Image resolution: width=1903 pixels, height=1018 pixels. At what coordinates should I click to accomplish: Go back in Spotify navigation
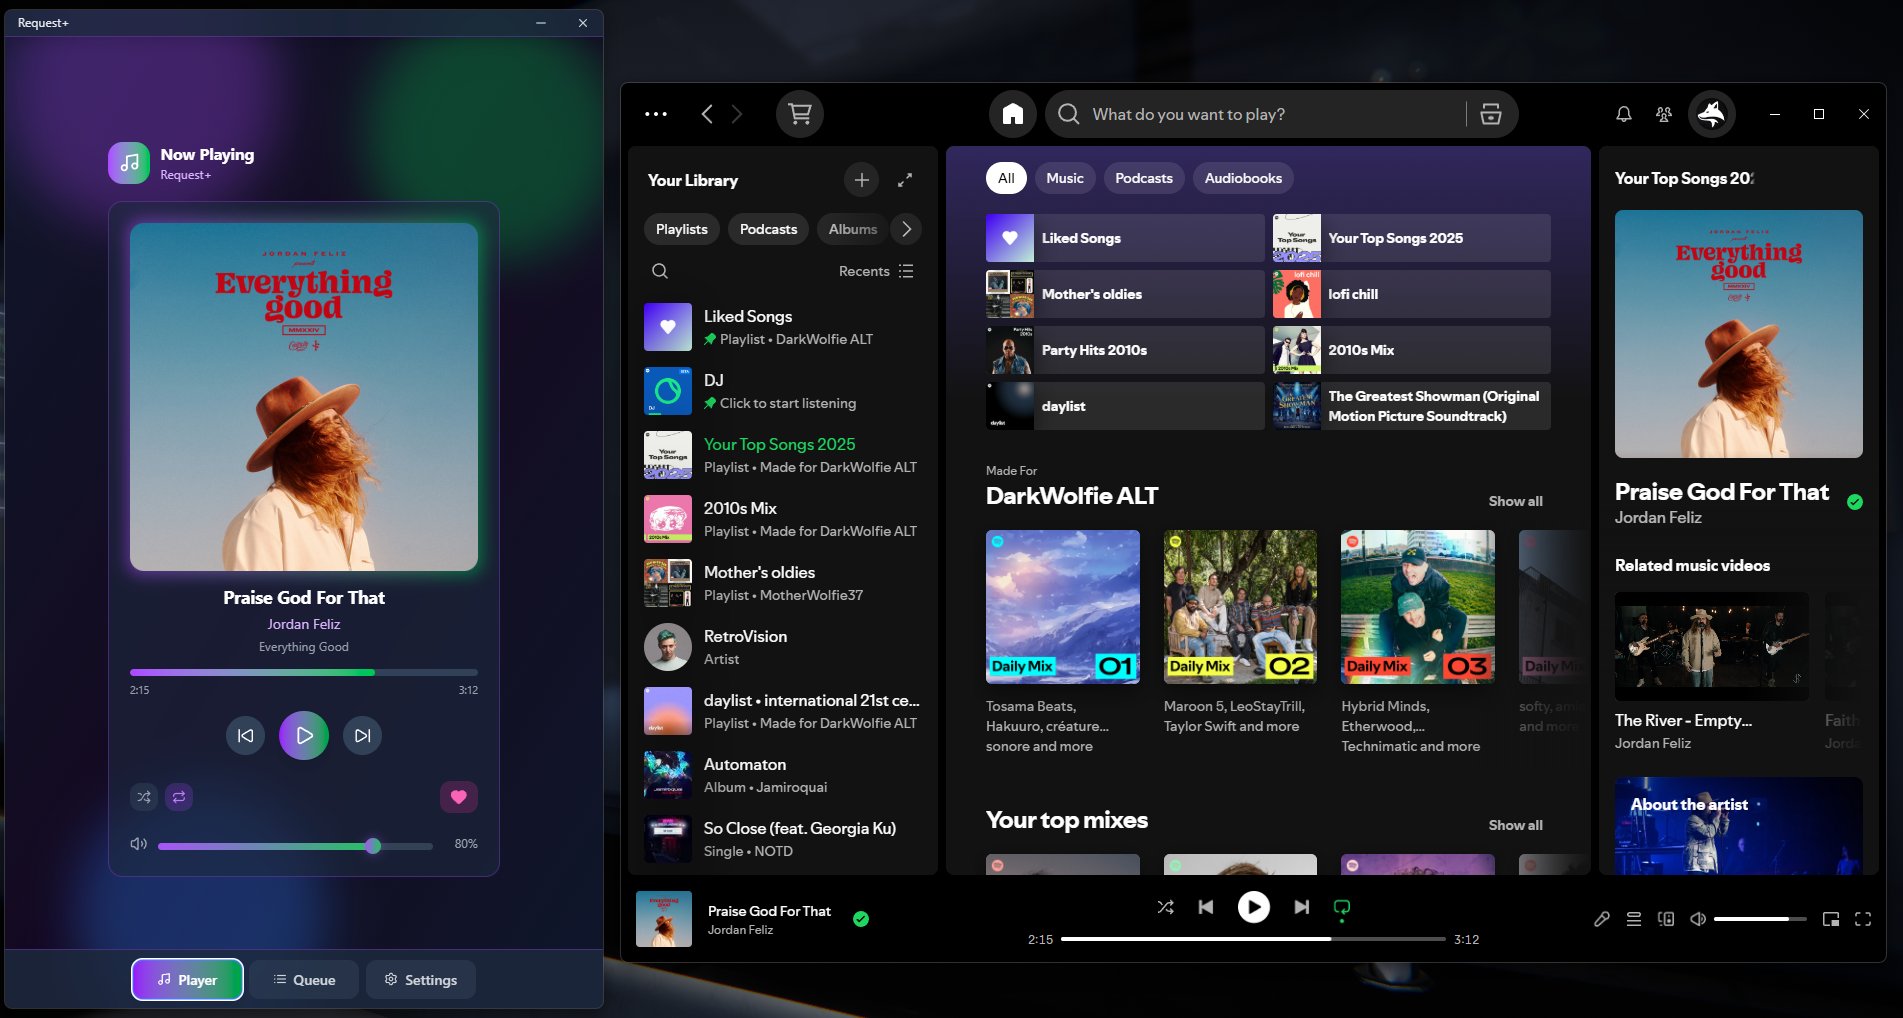point(707,114)
